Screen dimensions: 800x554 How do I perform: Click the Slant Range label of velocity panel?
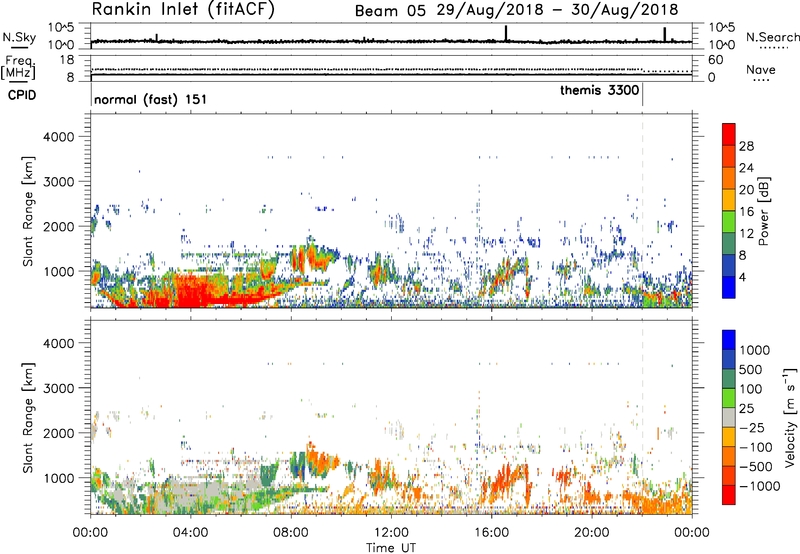(x=28, y=418)
